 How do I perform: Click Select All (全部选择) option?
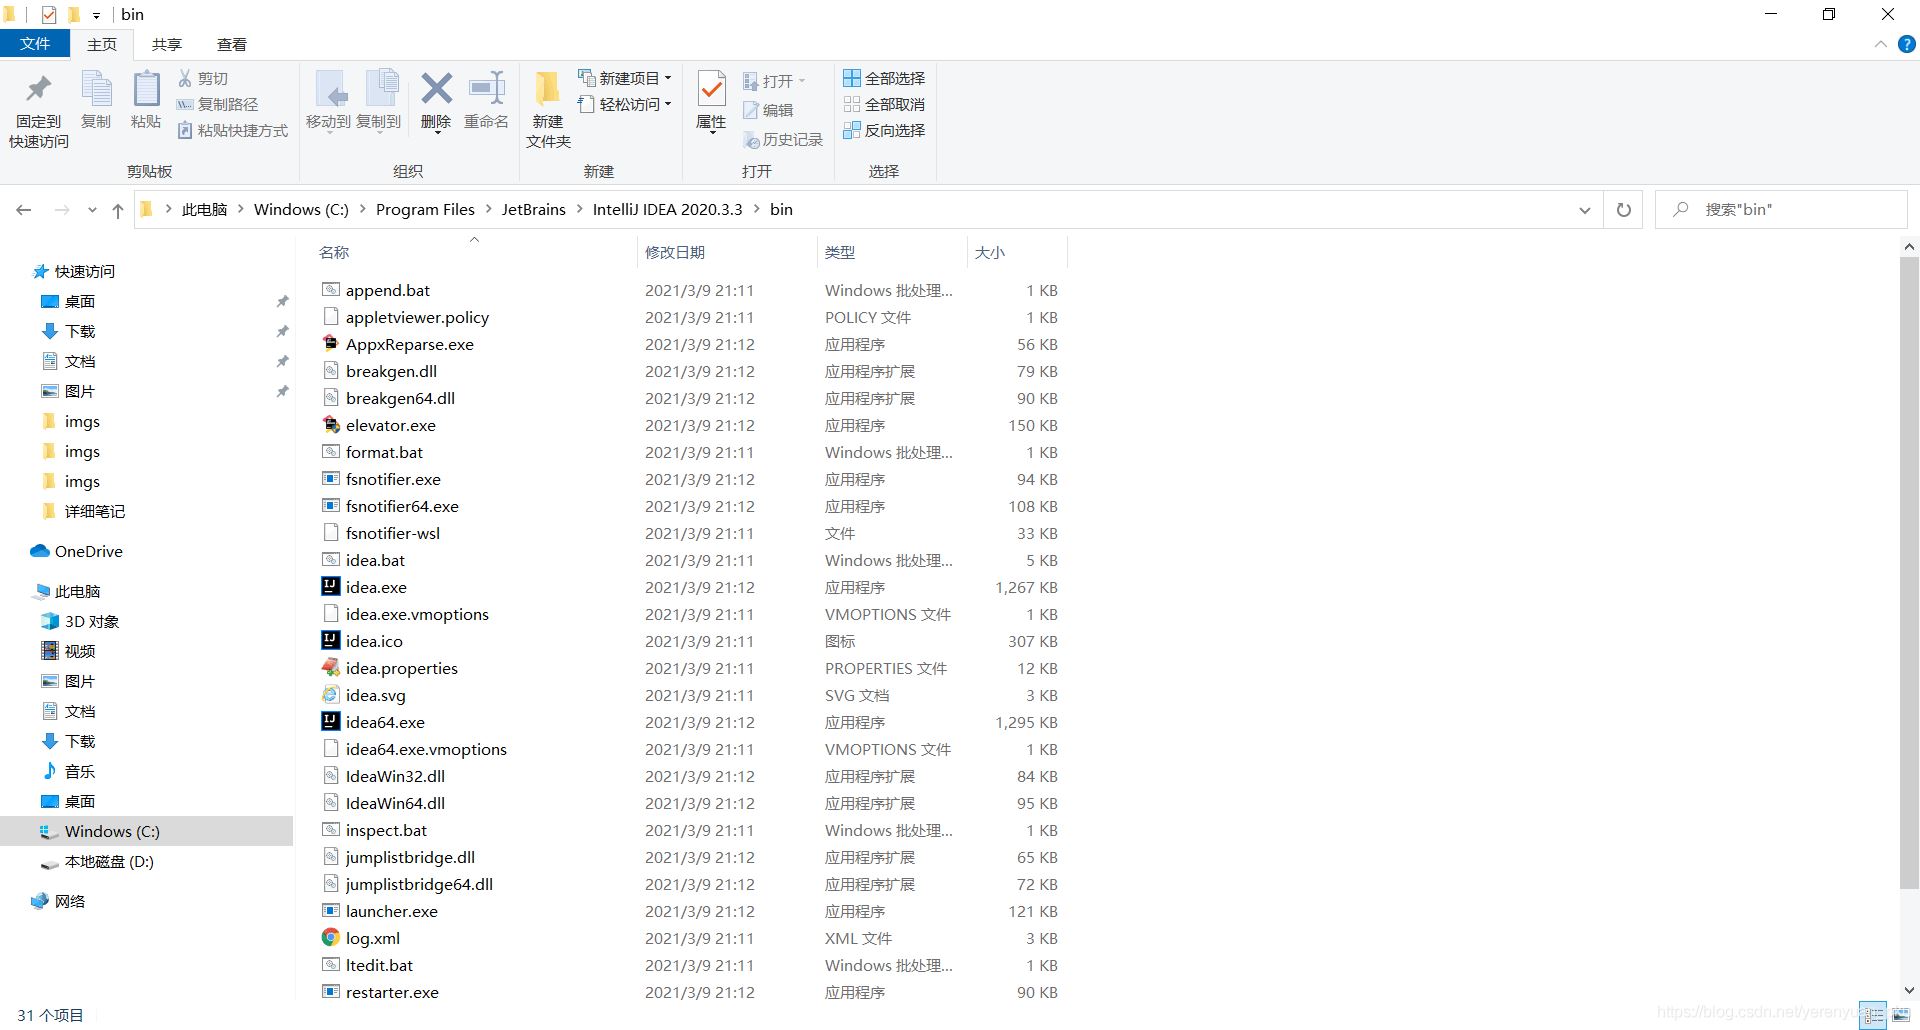[884, 78]
